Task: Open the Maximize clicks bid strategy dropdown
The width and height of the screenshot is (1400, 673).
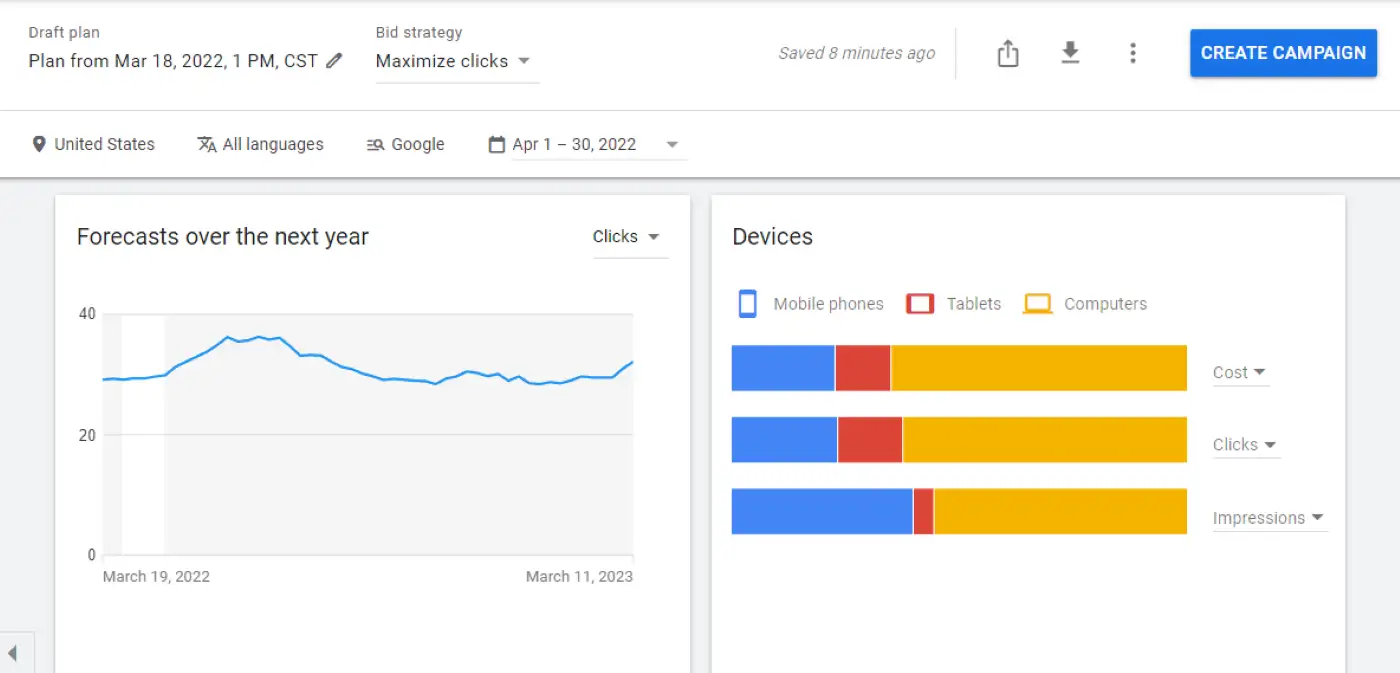Action: click(x=457, y=61)
